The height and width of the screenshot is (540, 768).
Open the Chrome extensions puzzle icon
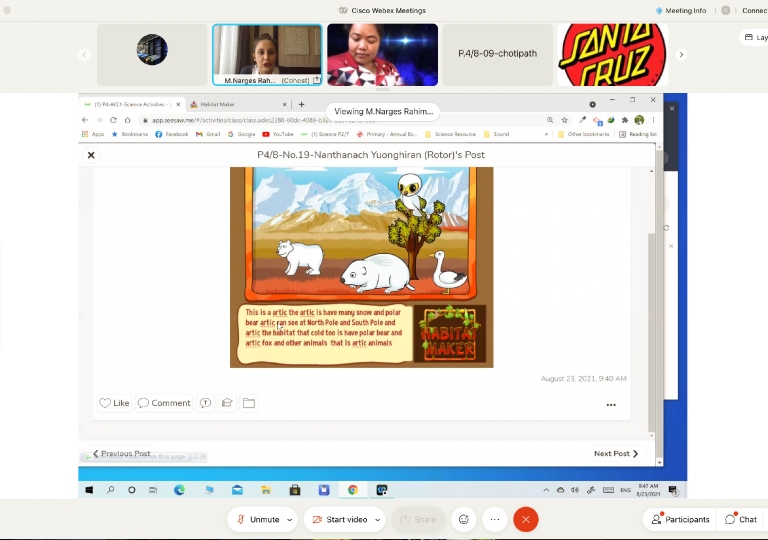tap(624, 120)
